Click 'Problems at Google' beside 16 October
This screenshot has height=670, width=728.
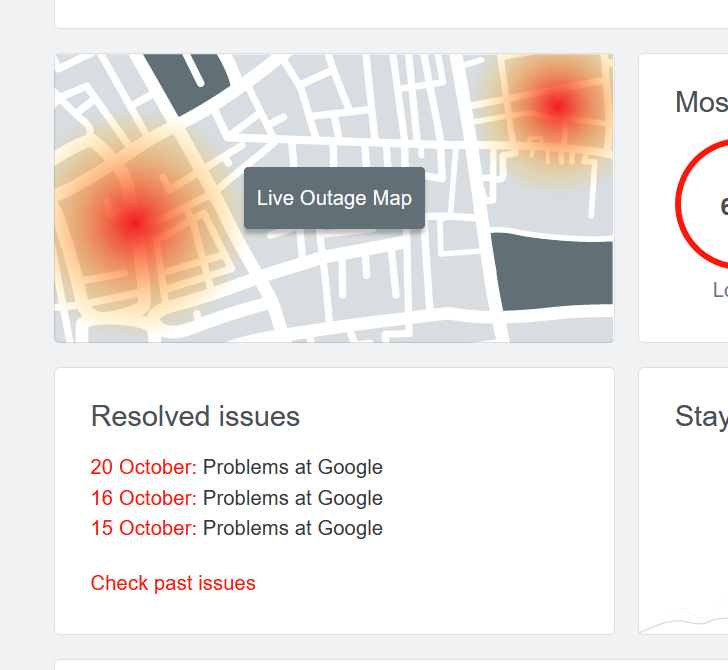pos(293,498)
